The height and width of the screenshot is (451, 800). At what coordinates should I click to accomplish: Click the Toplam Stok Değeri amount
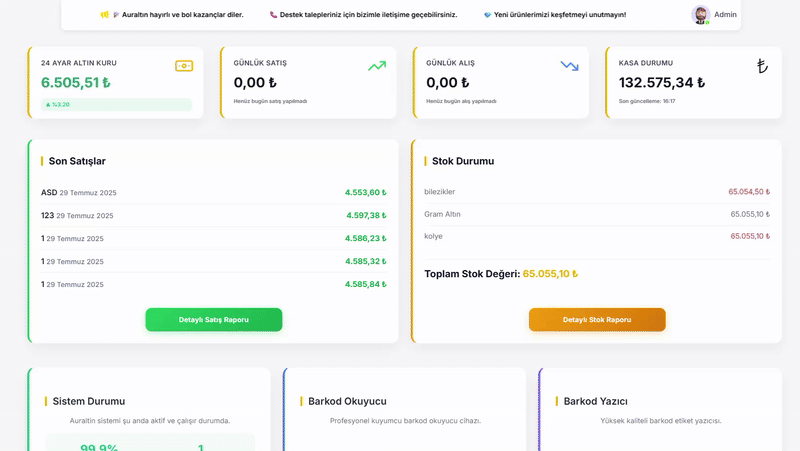550,274
